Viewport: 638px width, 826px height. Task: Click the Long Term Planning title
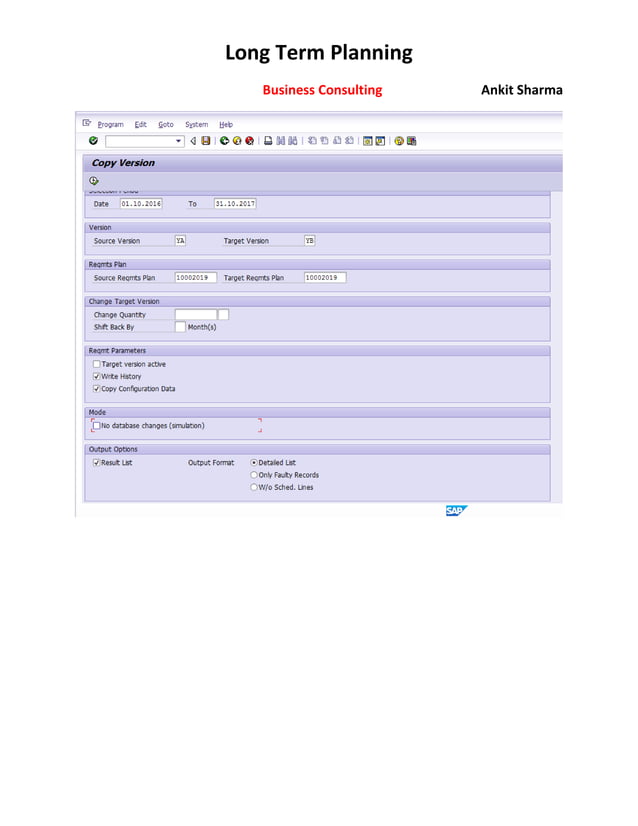(319, 53)
